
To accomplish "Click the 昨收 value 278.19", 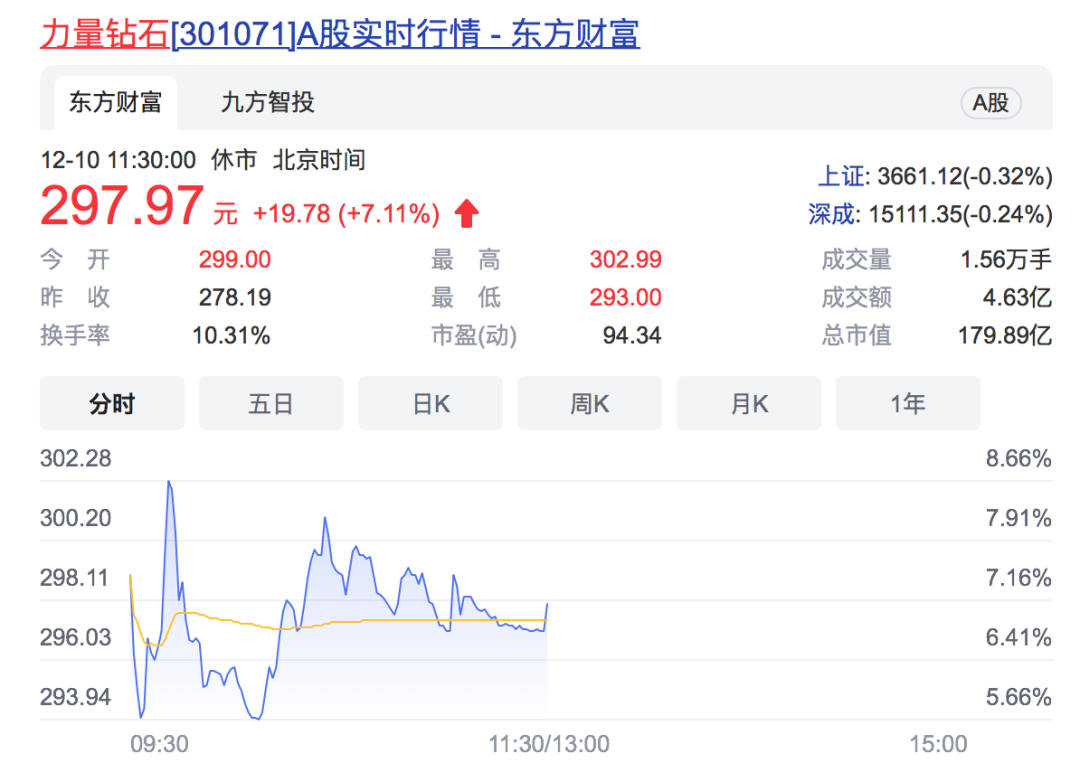I will (235, 297).
